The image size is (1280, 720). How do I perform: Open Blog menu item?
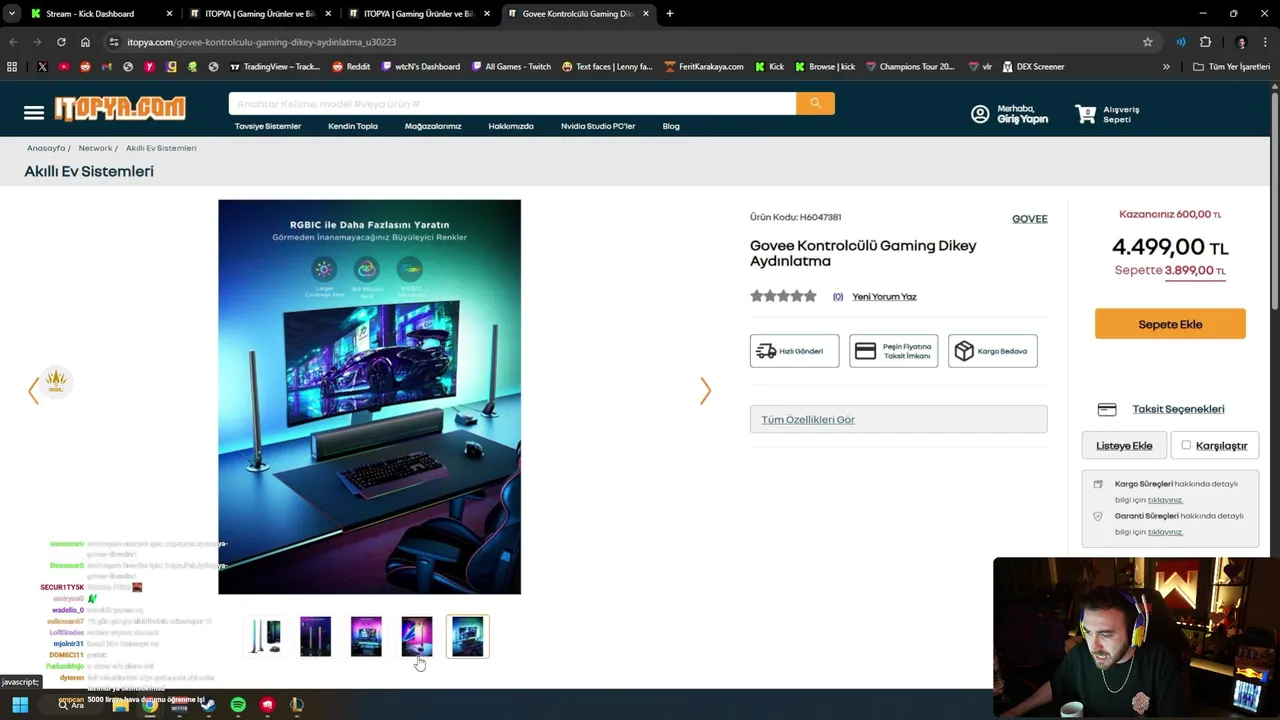point(671,126)
